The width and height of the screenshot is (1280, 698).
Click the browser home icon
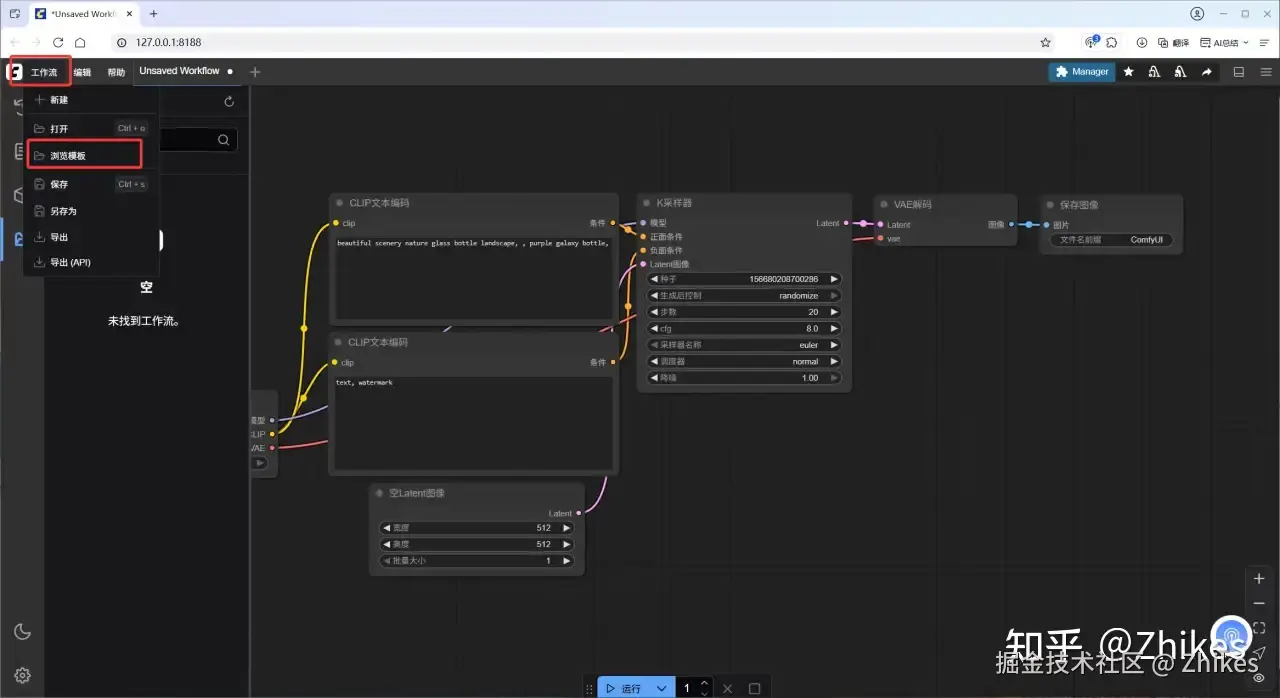[x=80, y=43]
